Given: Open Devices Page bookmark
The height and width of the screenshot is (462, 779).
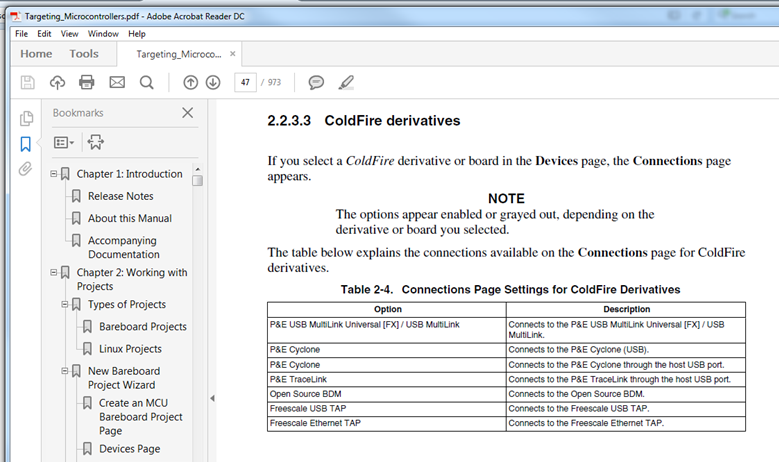Looking at the screenshot, I should click(x=129, y=449).
